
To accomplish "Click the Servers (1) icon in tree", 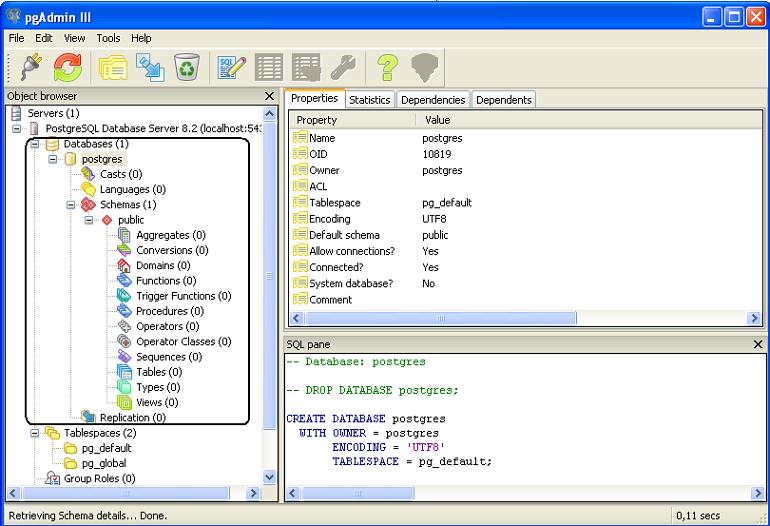I will tap(16, 113).
